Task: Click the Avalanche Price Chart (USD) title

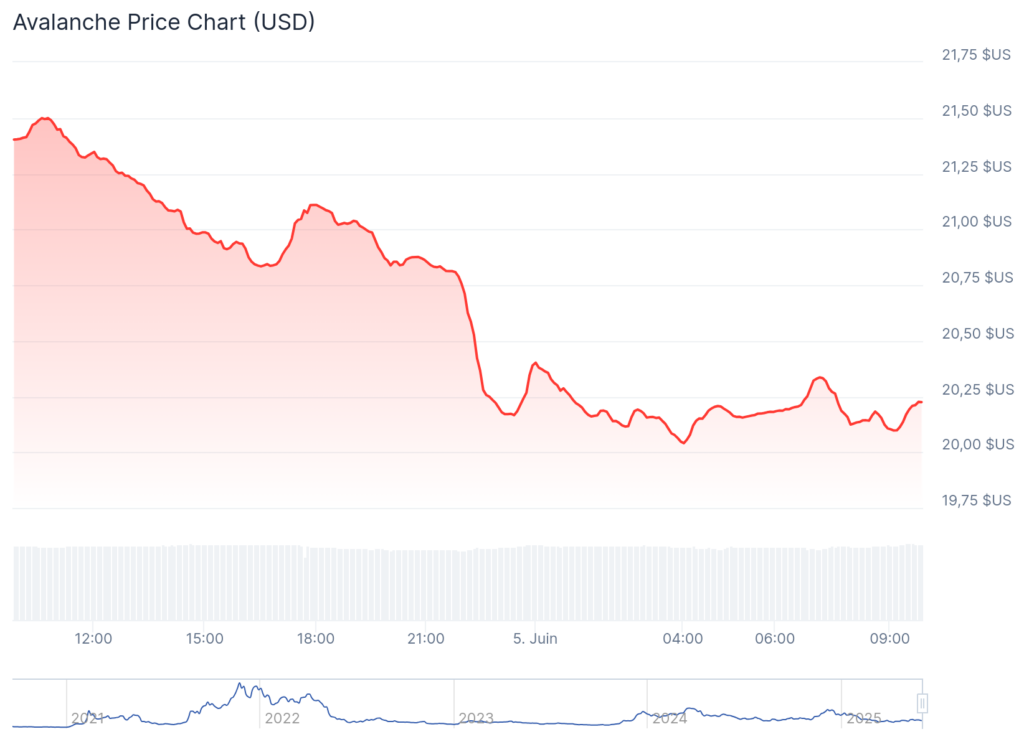Action: coord(164,21)
